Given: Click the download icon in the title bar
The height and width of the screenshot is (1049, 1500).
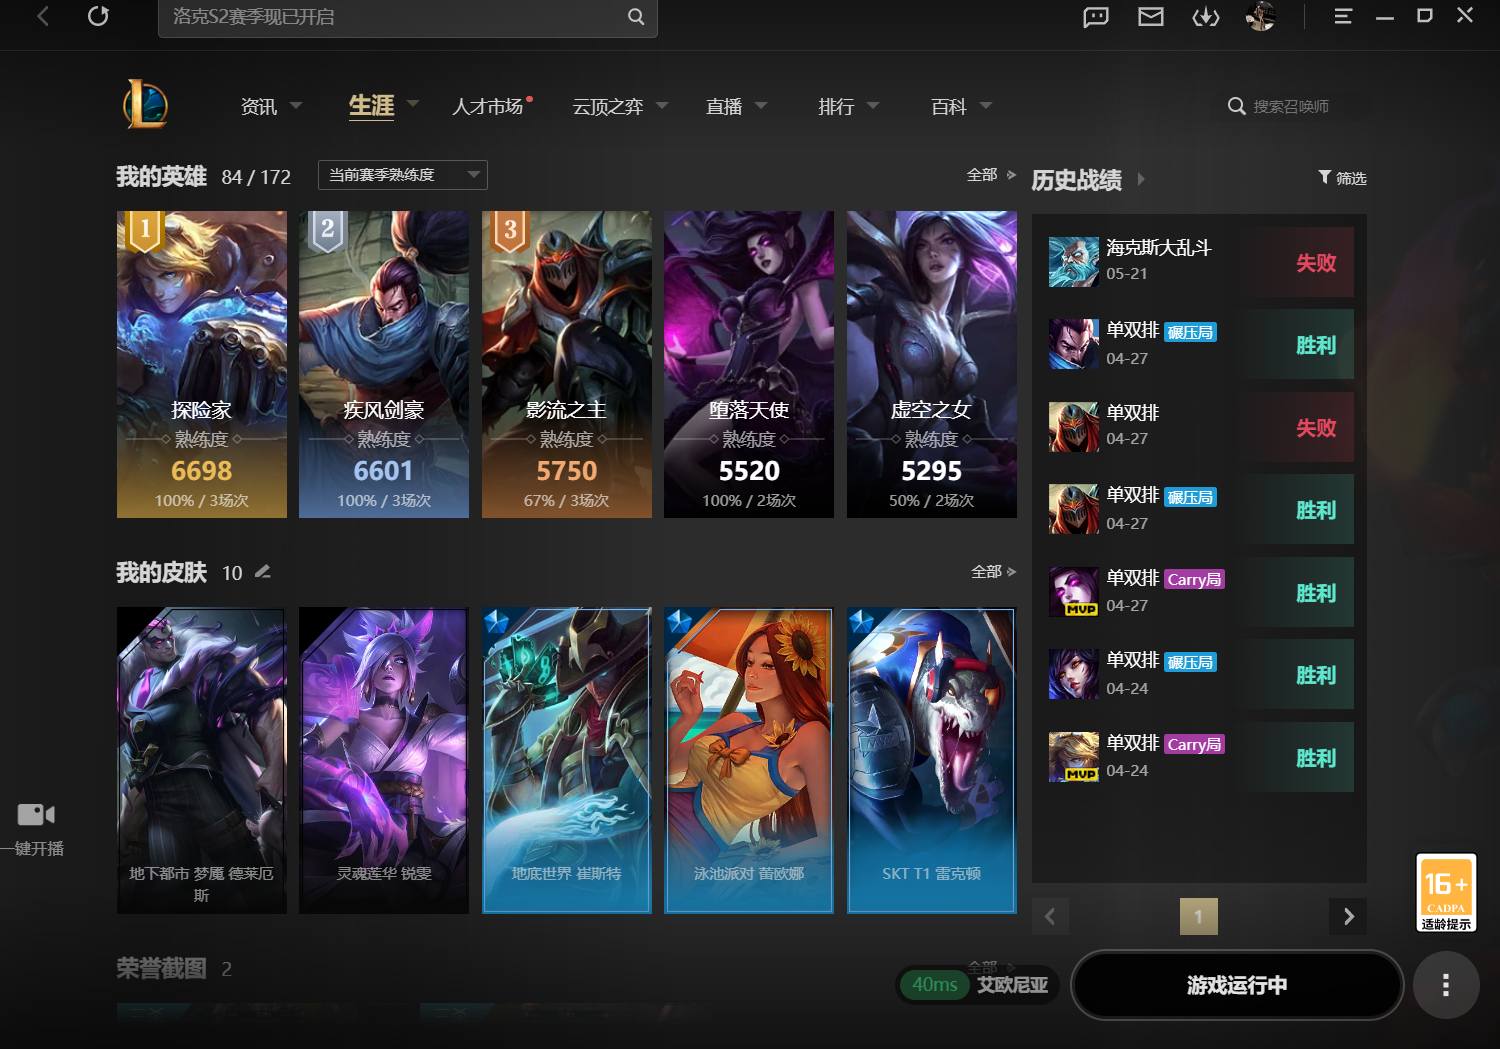Looking at the screenshot, I should point(1206,17).
